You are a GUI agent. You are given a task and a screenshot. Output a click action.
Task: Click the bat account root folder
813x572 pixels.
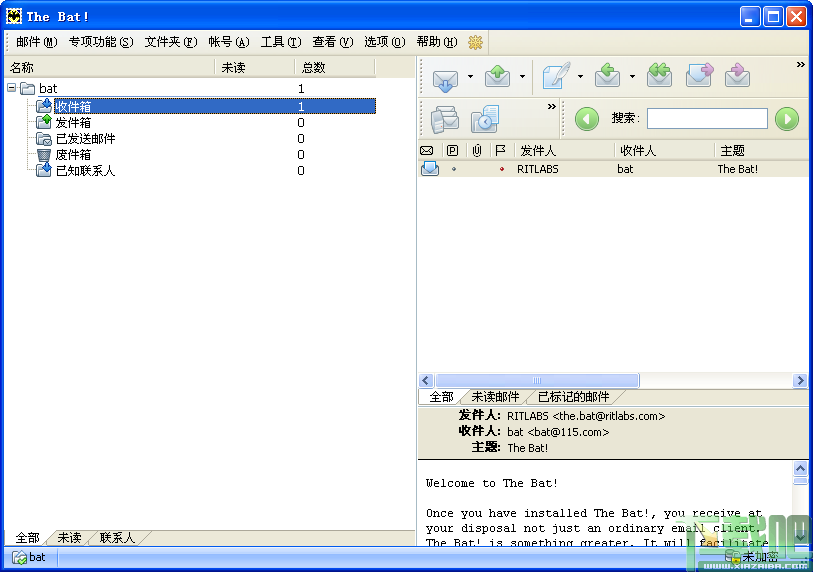48,89
